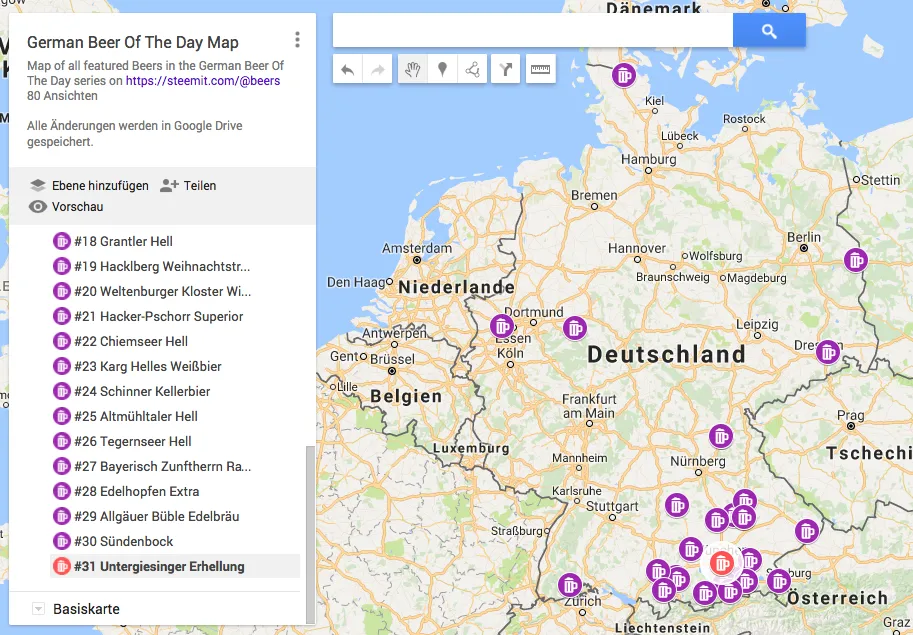913x635 pixels.
Task: Click the layer list vertical scrollbar
Action: [310, 530]
